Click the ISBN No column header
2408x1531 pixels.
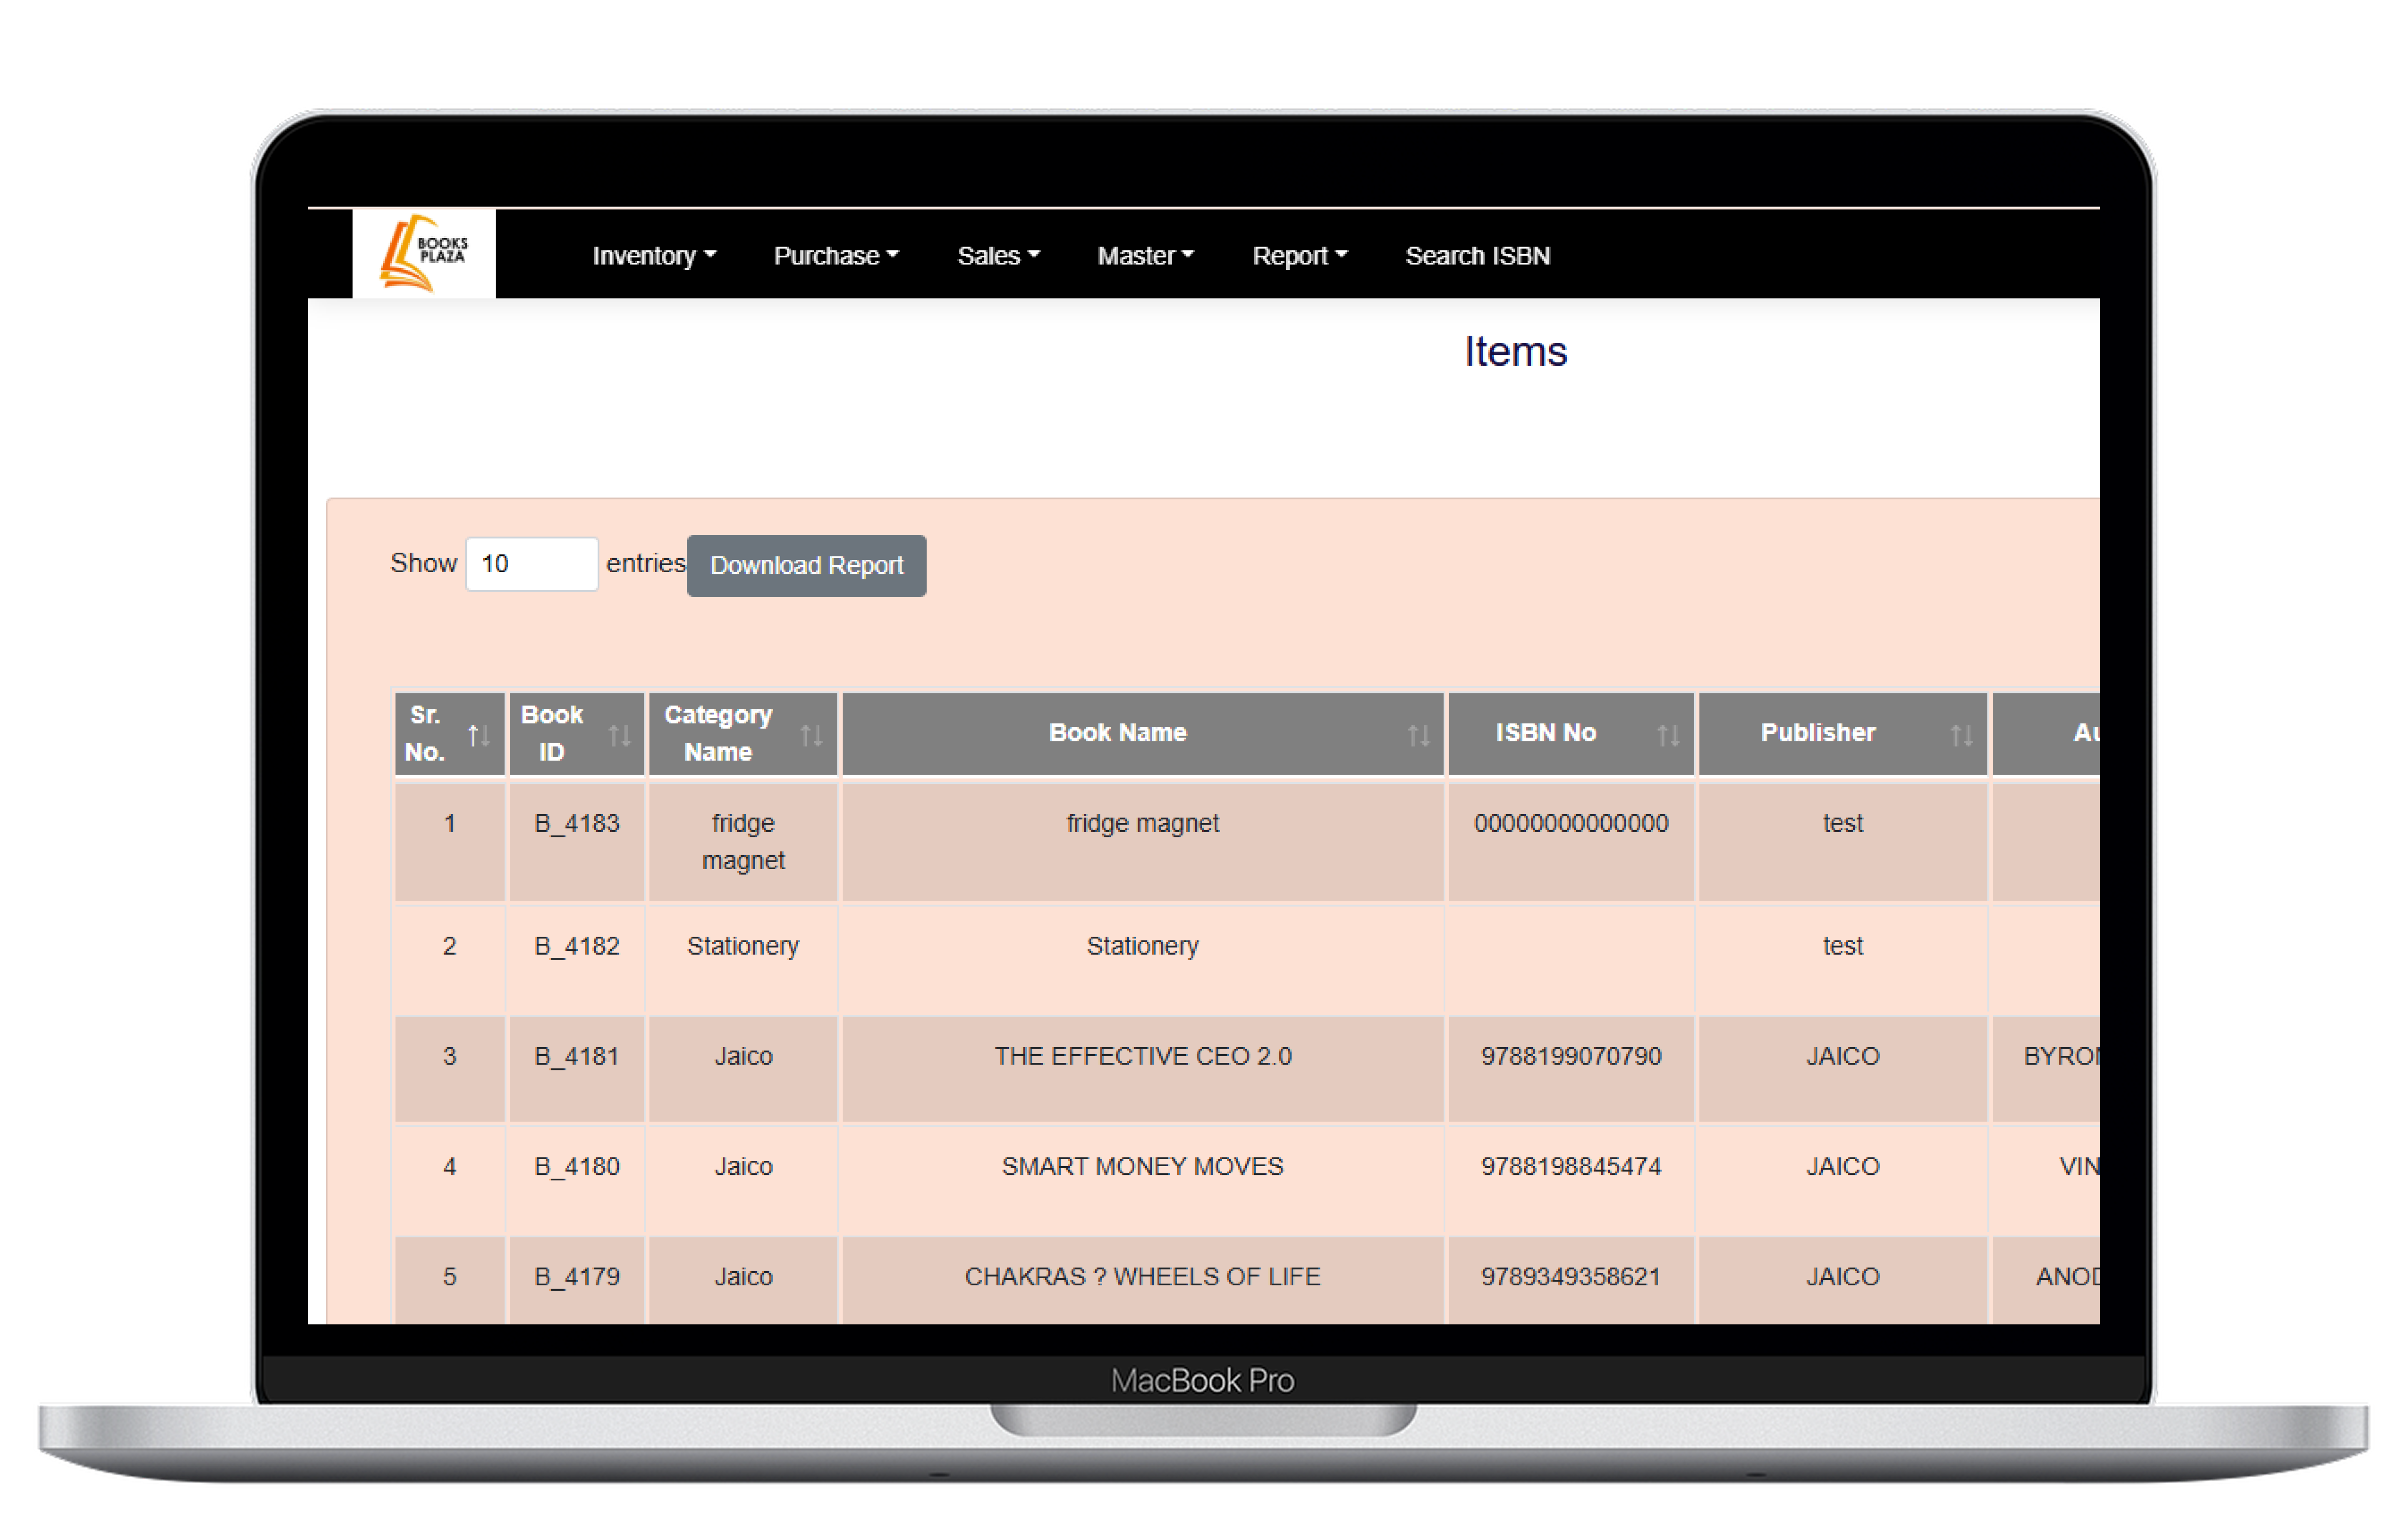click(1571, 733)
